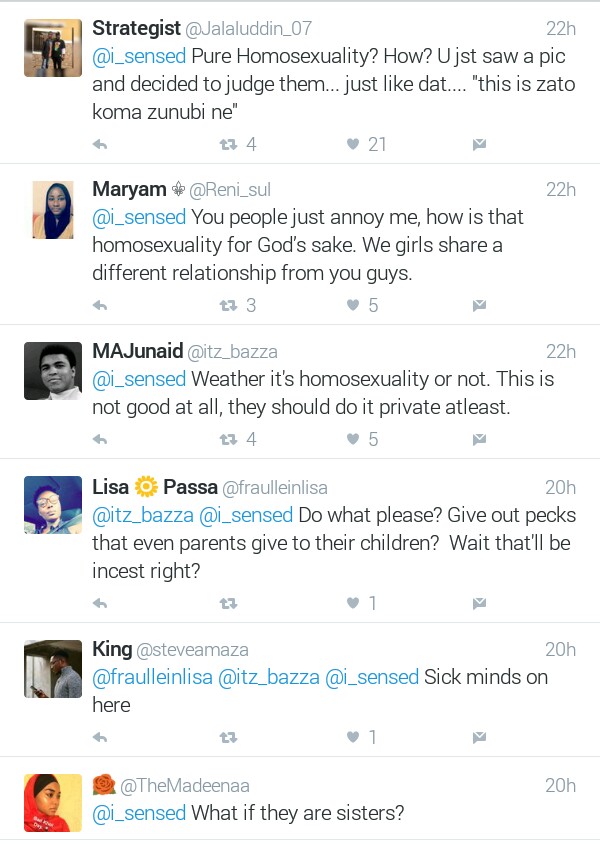
Task: Retweet Strategist's tweet with 4 retweets
Action: click(x=228, y=145)
